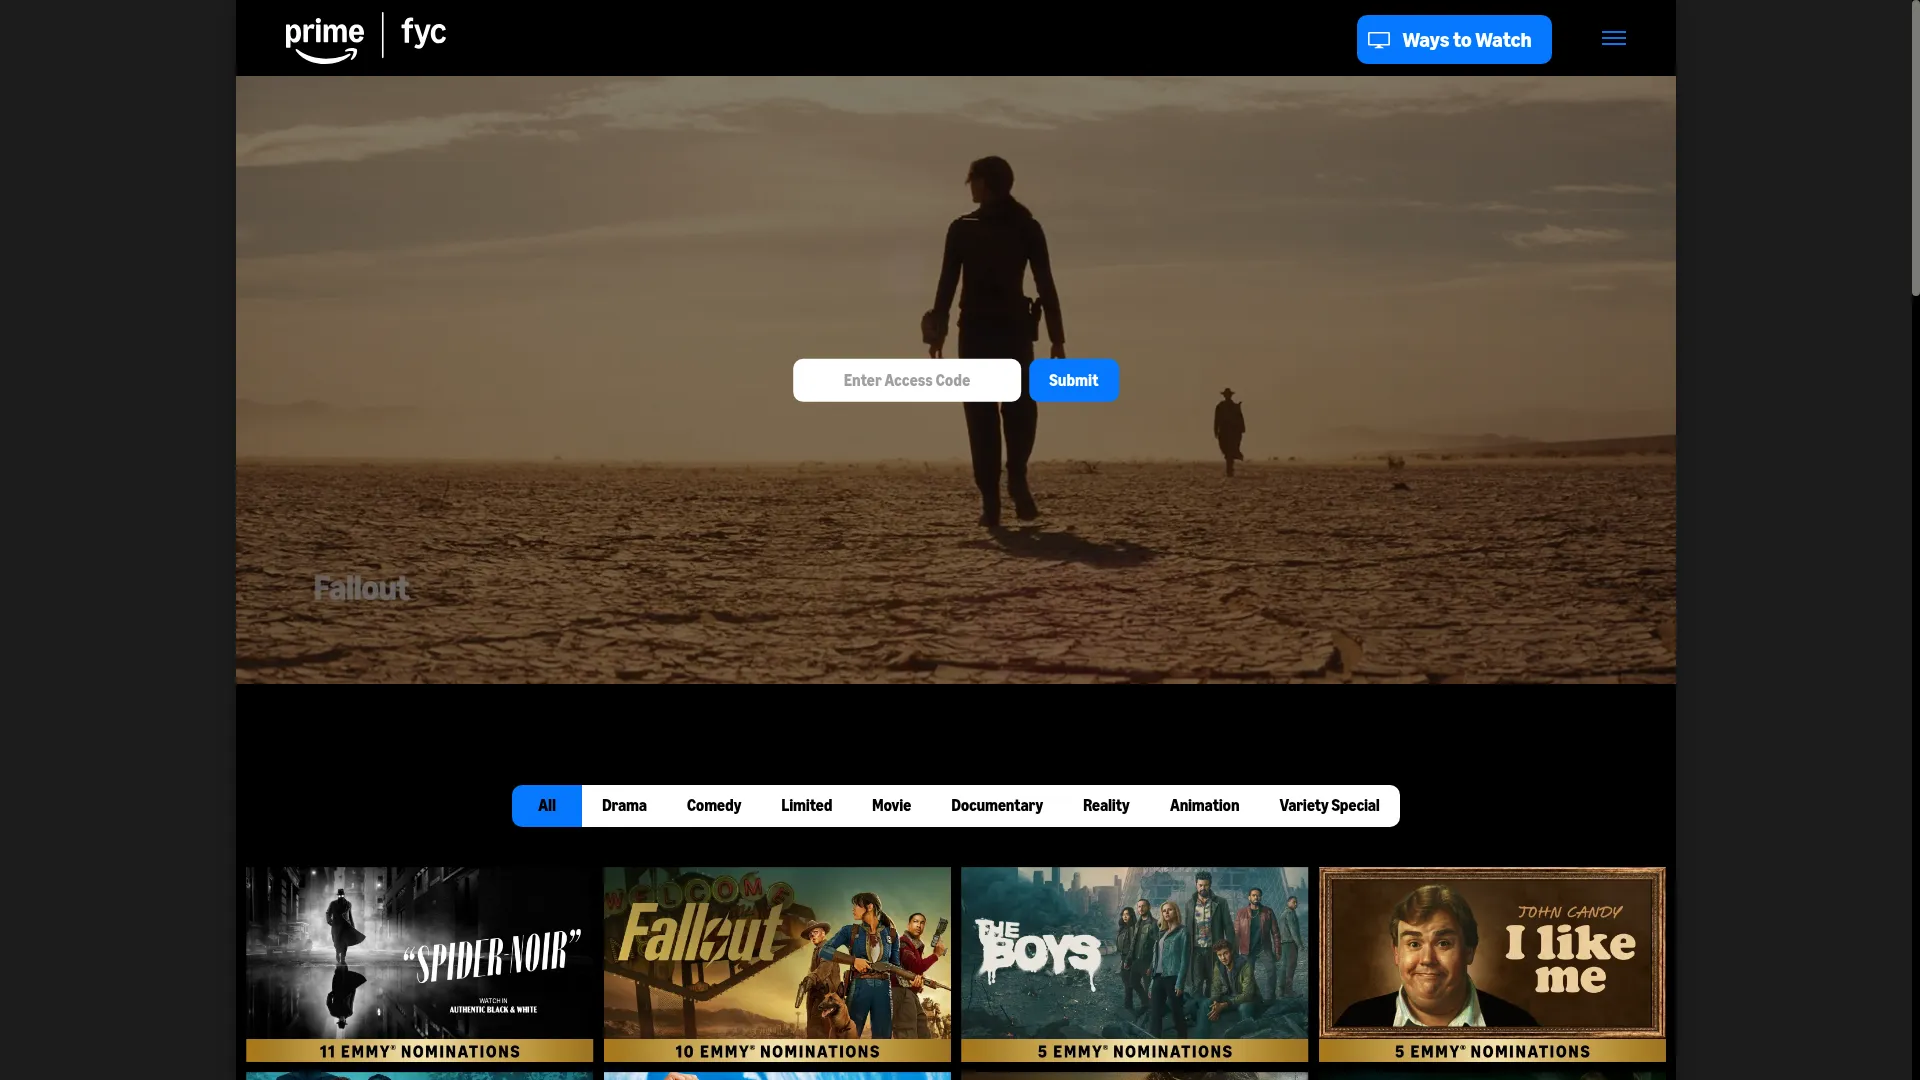Submit the access code
This screenshot has width=1920, height=1080.
pos(1074,380)
